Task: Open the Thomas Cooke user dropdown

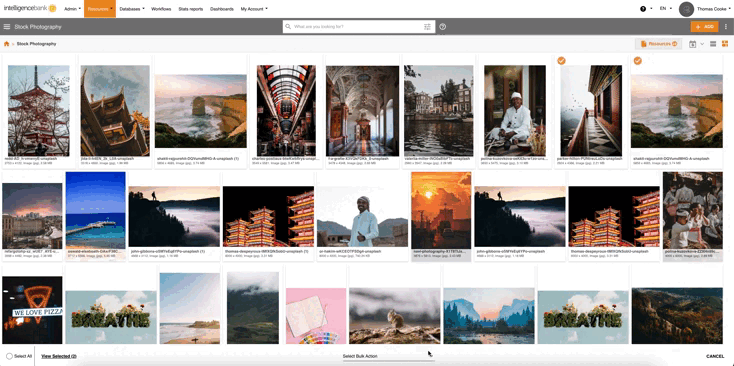Action: 714,8
